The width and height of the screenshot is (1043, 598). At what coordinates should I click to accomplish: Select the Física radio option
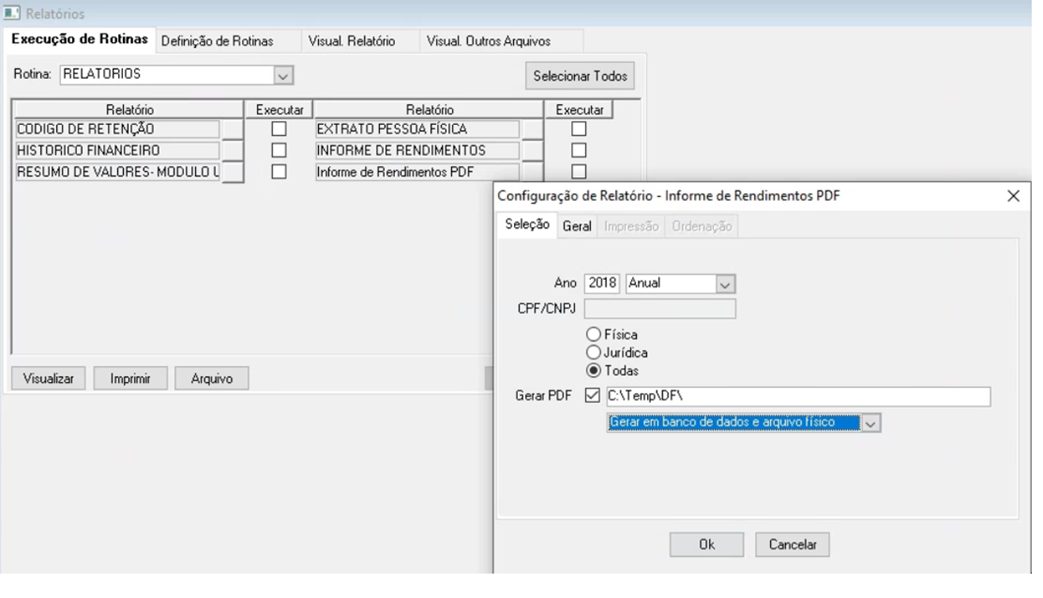pyautogui.click(x=593, y=335)
